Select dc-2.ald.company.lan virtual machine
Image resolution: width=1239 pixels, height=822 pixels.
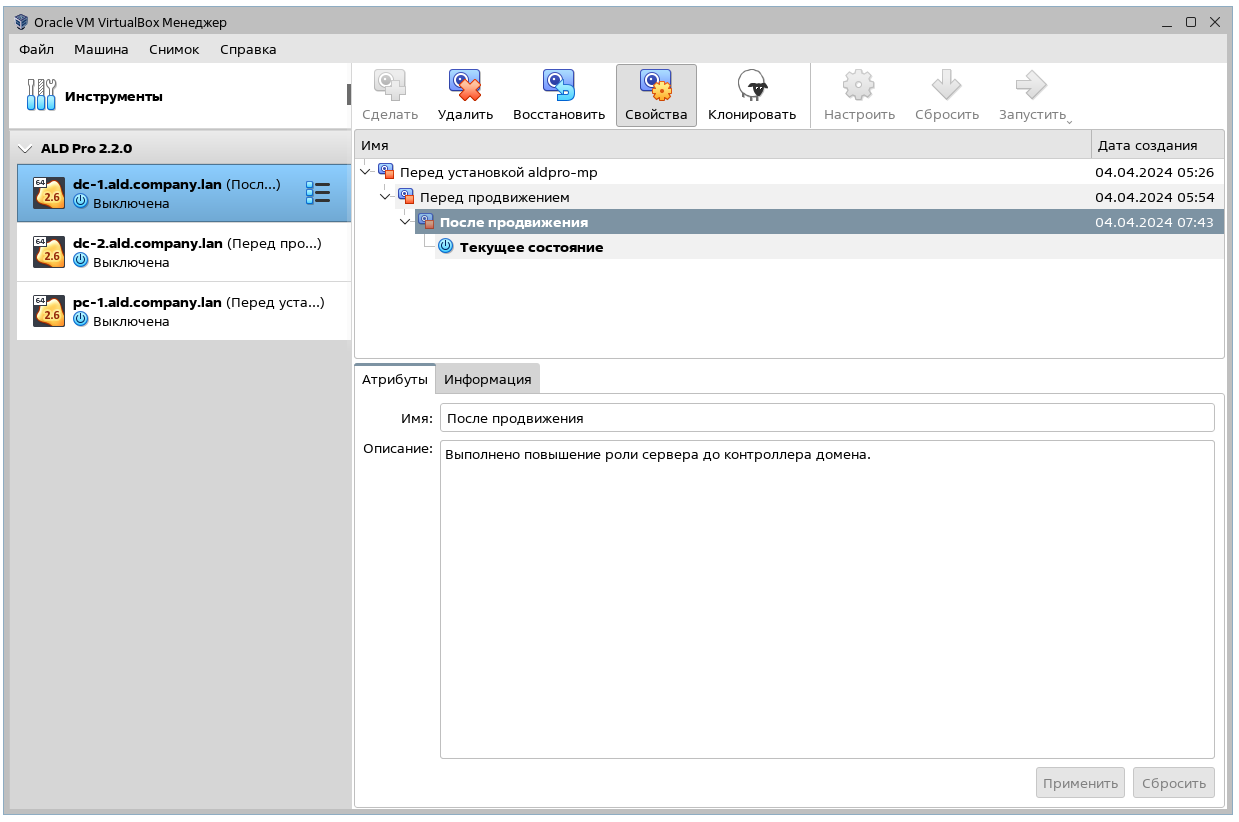tap(184, 252)
